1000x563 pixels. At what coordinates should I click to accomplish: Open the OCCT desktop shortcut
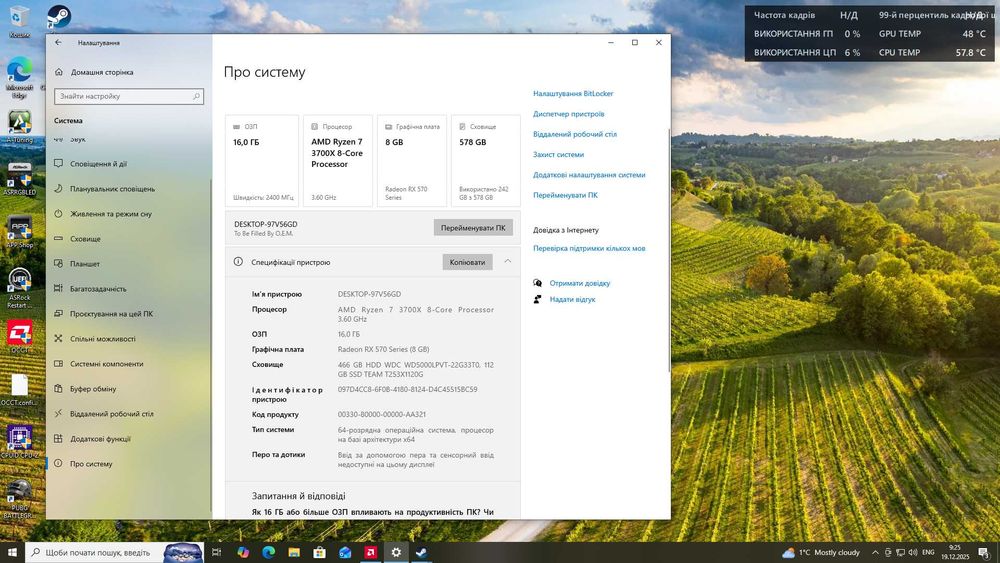click(19, 337)
